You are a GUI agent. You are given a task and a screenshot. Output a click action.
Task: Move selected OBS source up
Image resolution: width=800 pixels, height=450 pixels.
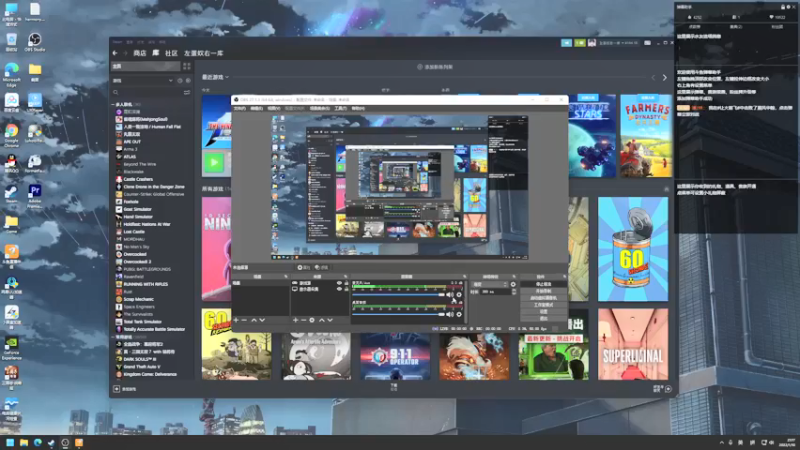tap(321, 320)
